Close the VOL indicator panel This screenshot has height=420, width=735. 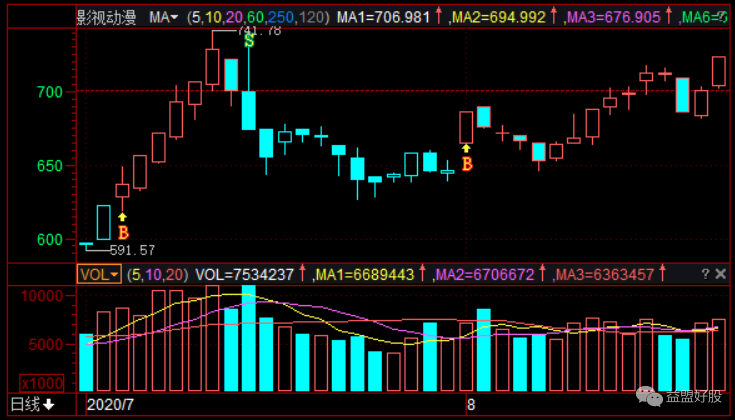720,274
